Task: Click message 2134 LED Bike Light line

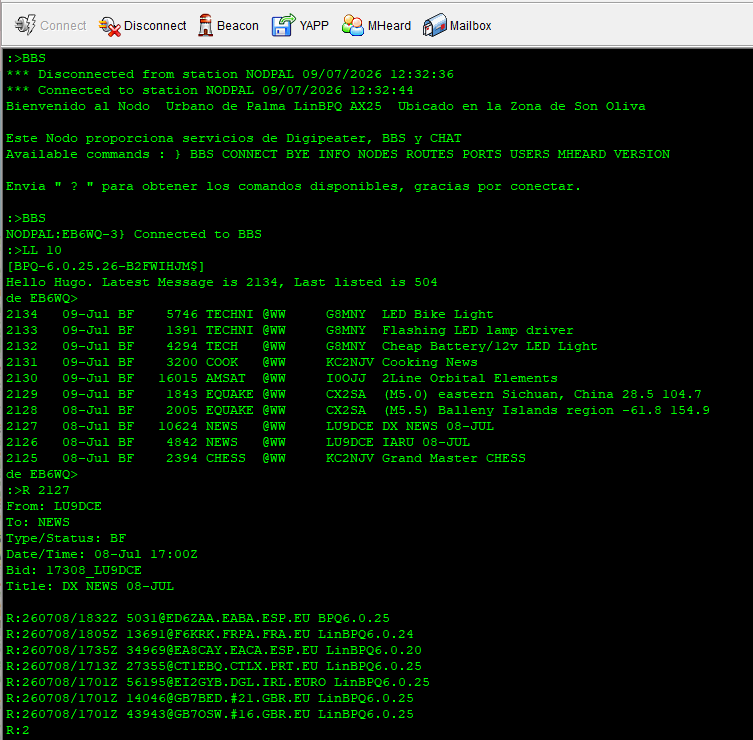Action: coord(250,315)
